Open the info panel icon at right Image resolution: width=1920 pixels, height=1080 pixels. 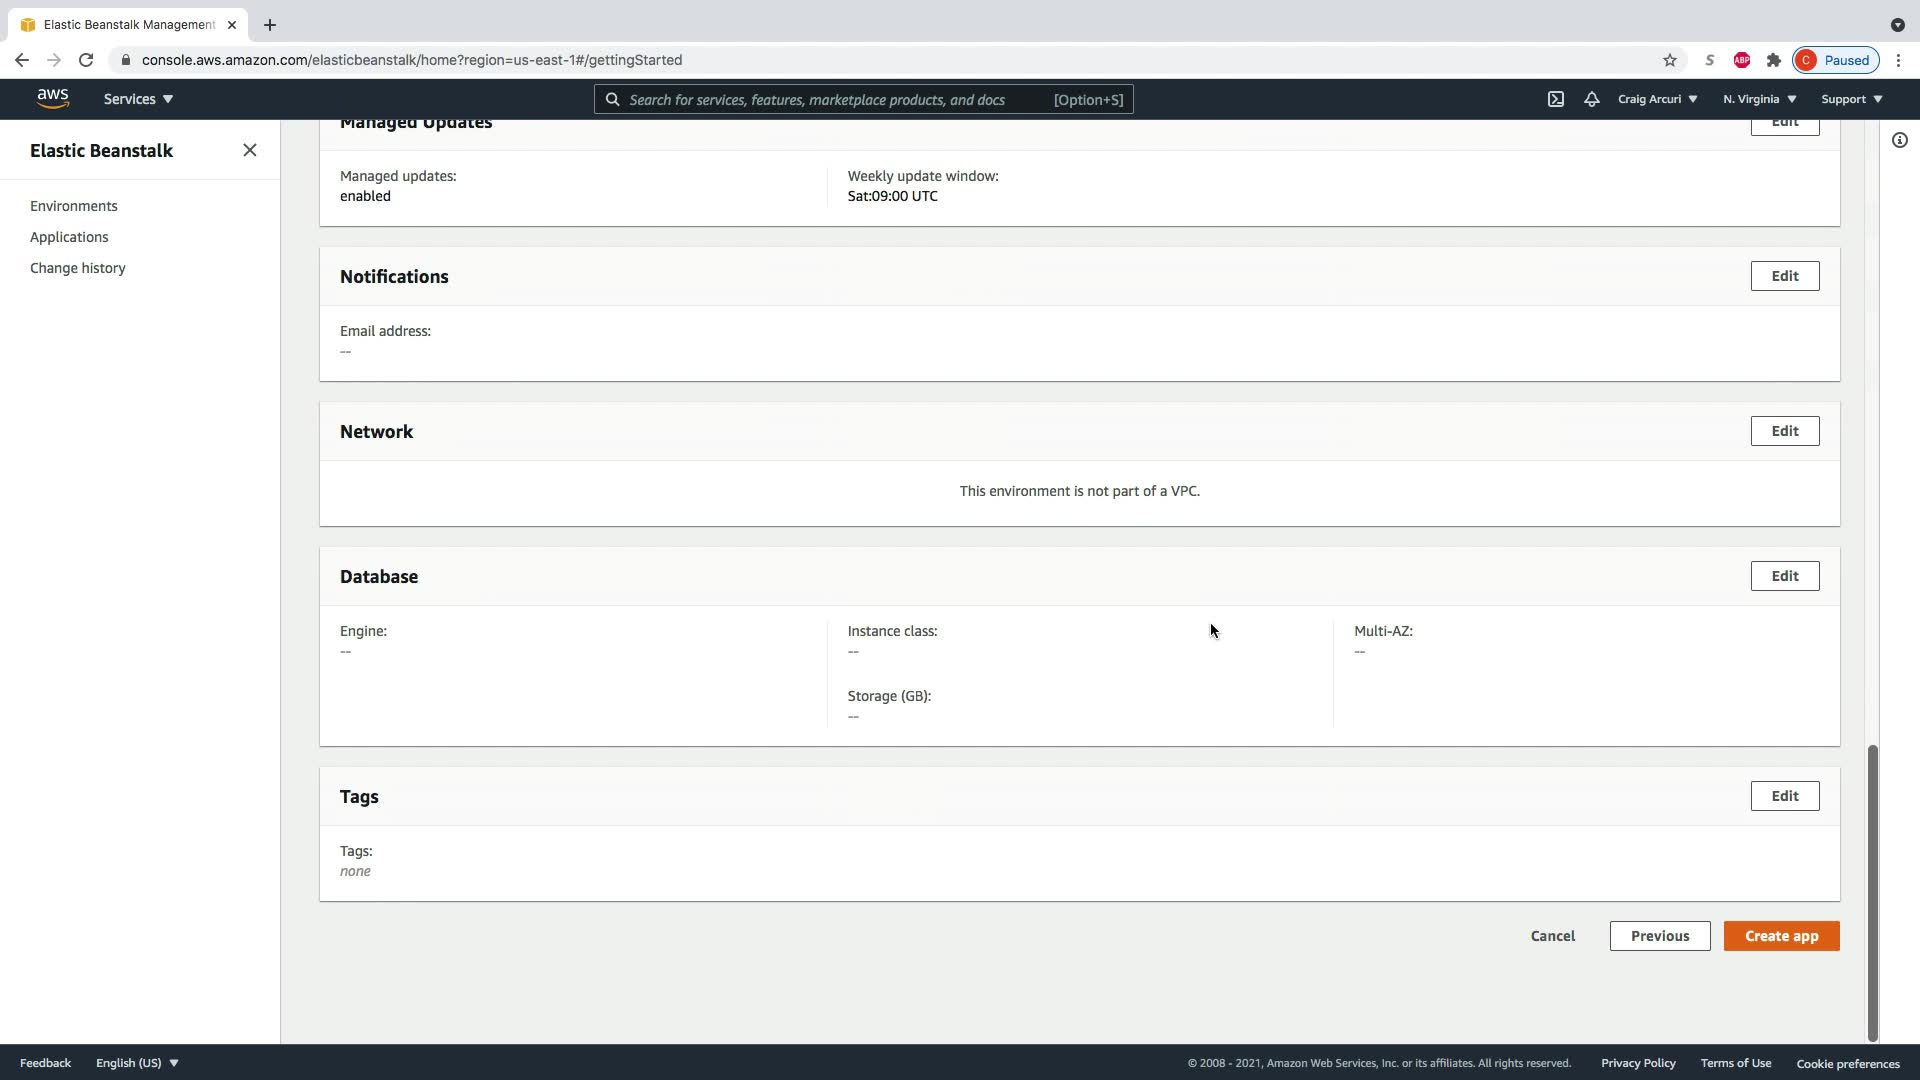[1900, 140]
